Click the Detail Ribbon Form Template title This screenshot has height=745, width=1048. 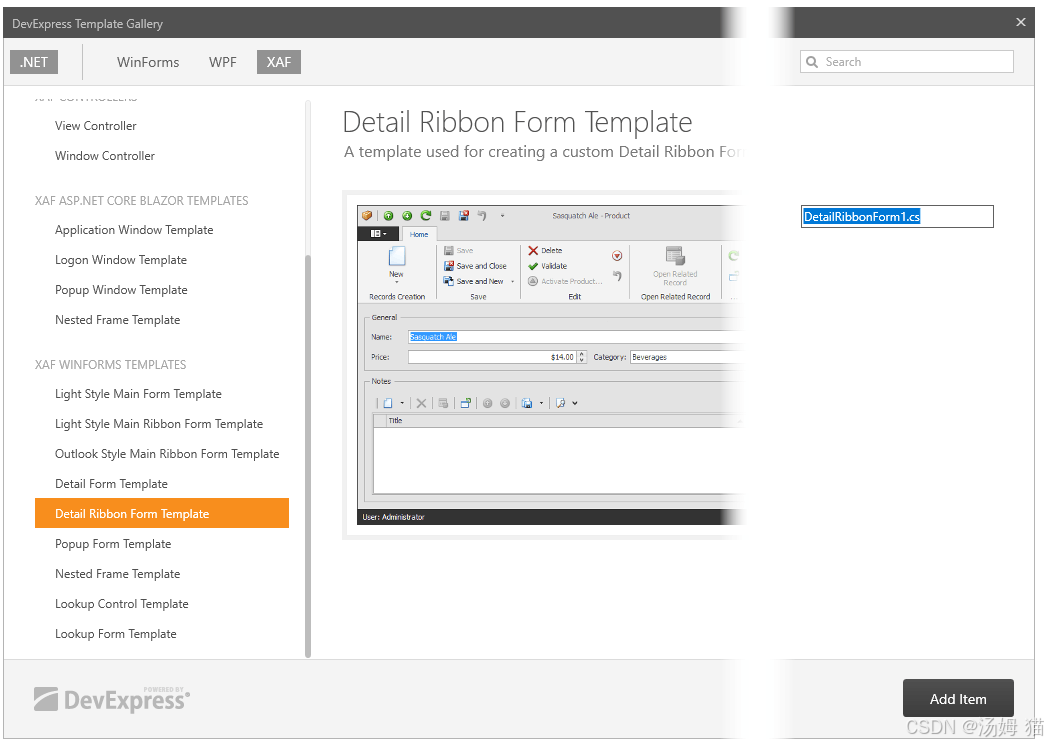517,122
